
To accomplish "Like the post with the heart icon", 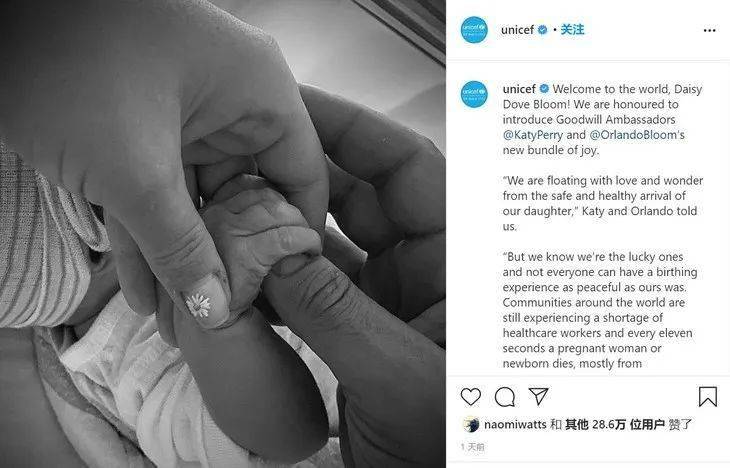I will 471,397.
